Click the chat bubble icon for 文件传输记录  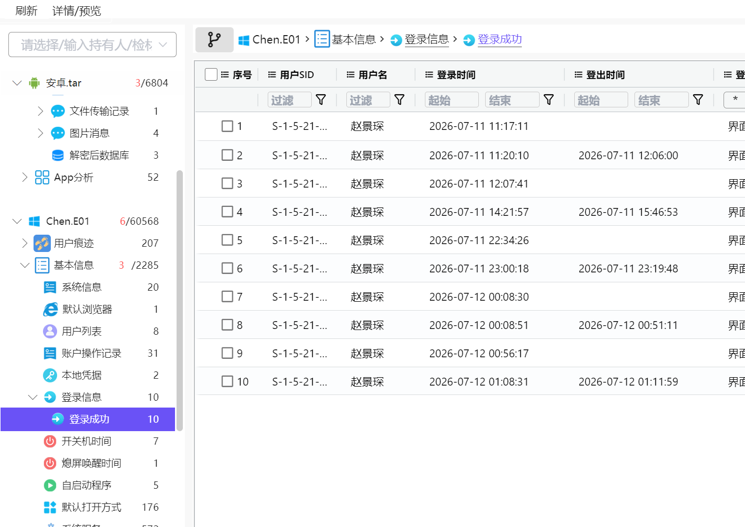click(x=57, y=111)
